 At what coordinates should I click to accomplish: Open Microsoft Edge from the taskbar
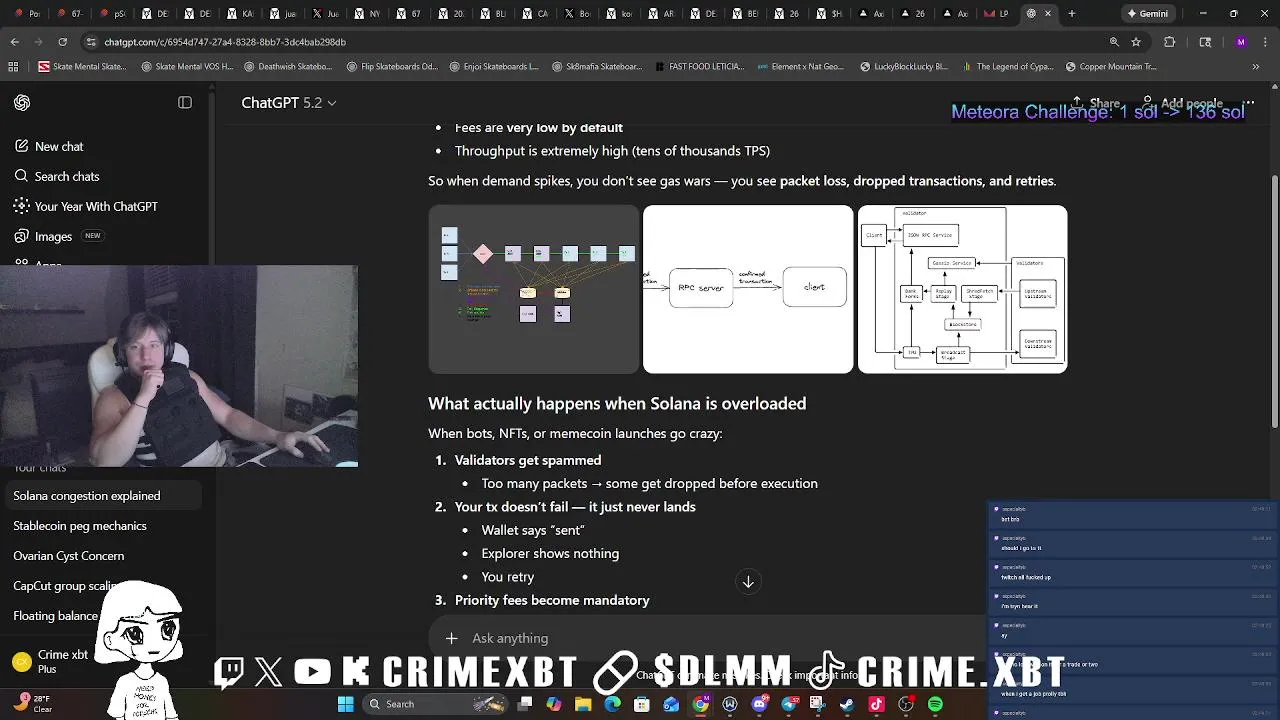[612, 704]
